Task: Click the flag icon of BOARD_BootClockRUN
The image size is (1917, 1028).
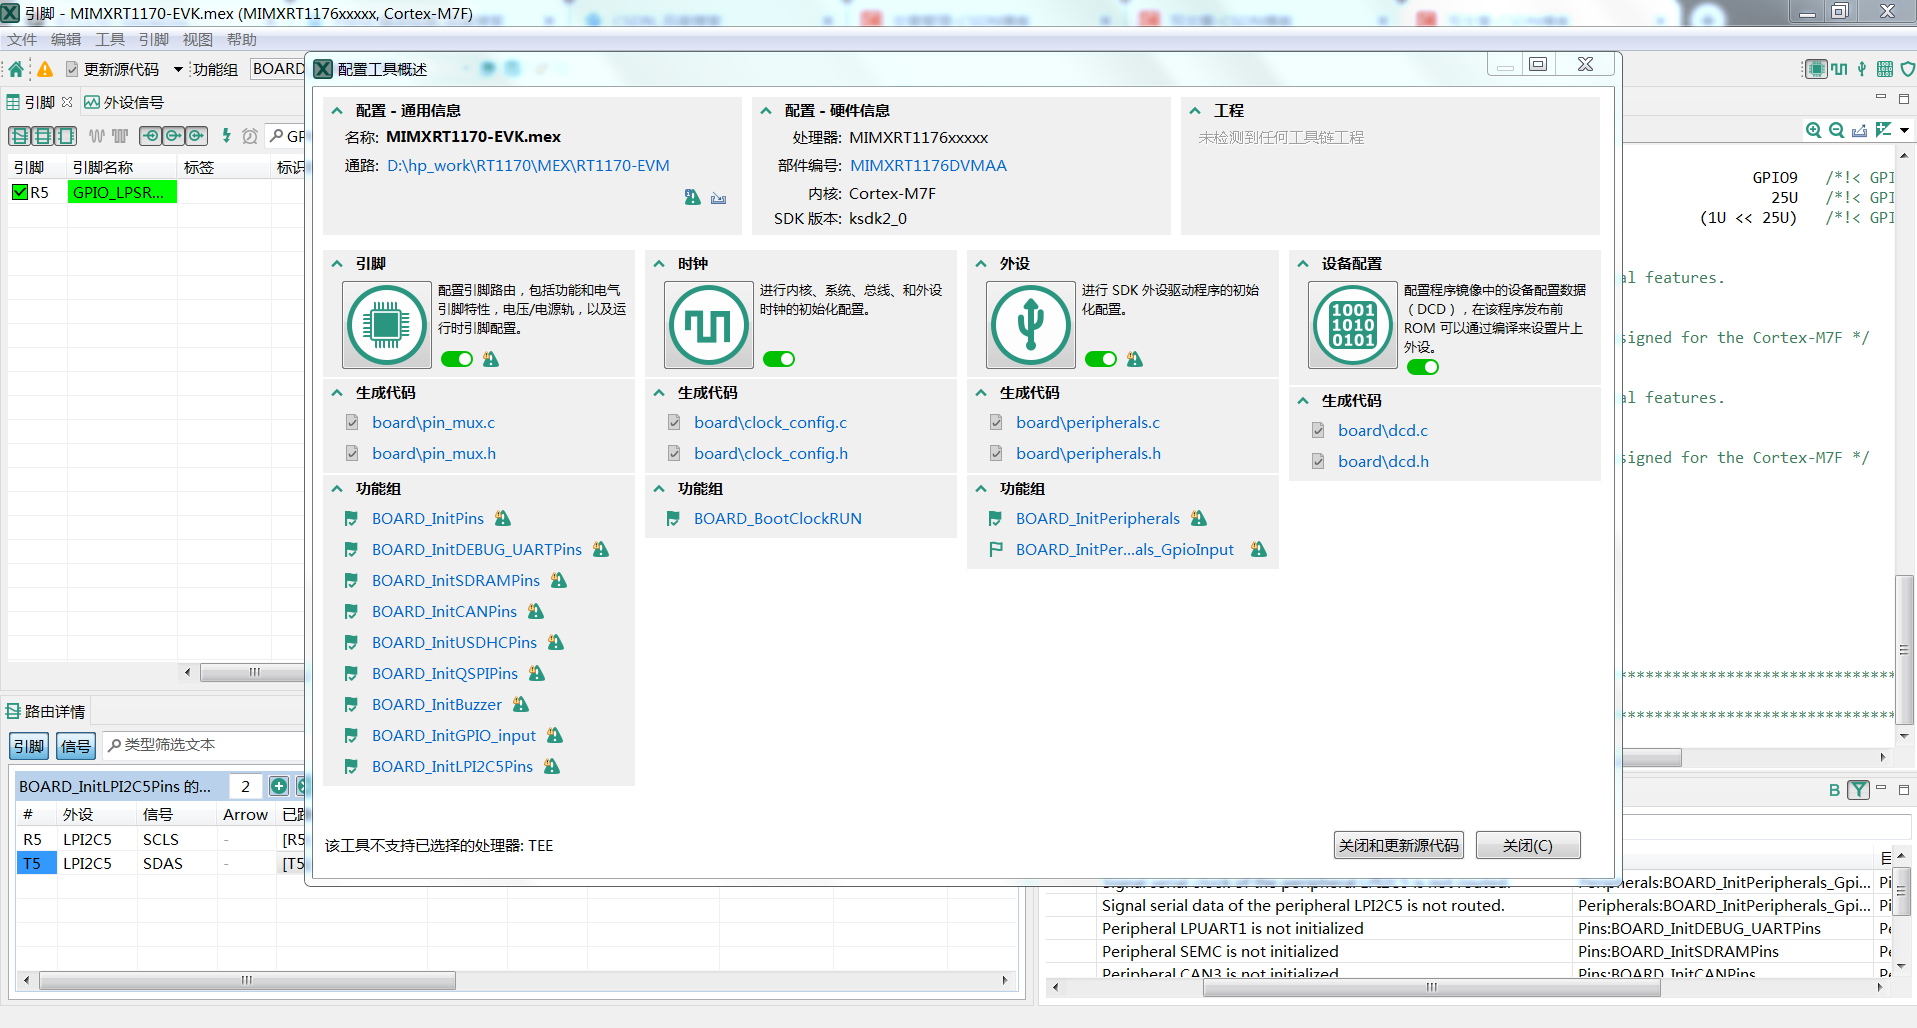Action: tap(673, 518)
